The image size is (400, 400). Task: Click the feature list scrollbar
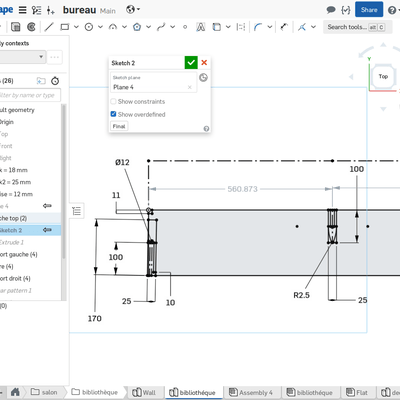[63, 182]
